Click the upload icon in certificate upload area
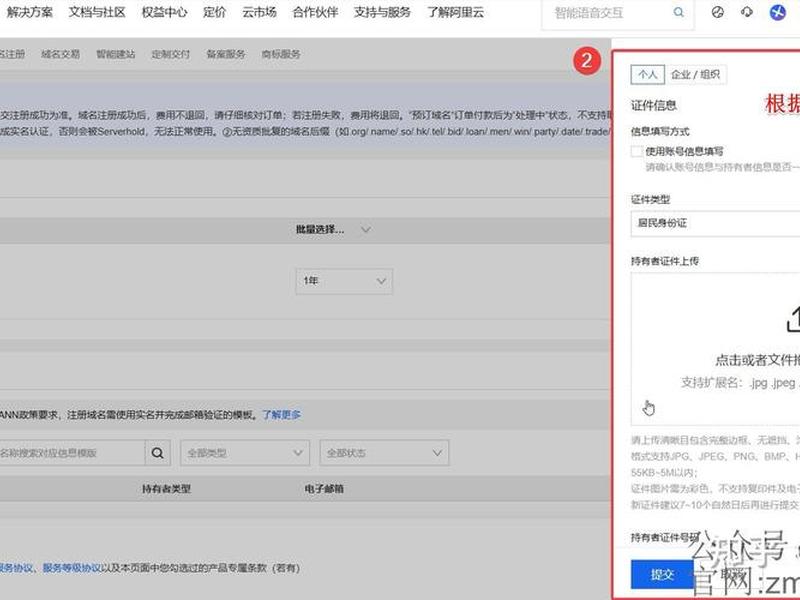 pos(793,319)
